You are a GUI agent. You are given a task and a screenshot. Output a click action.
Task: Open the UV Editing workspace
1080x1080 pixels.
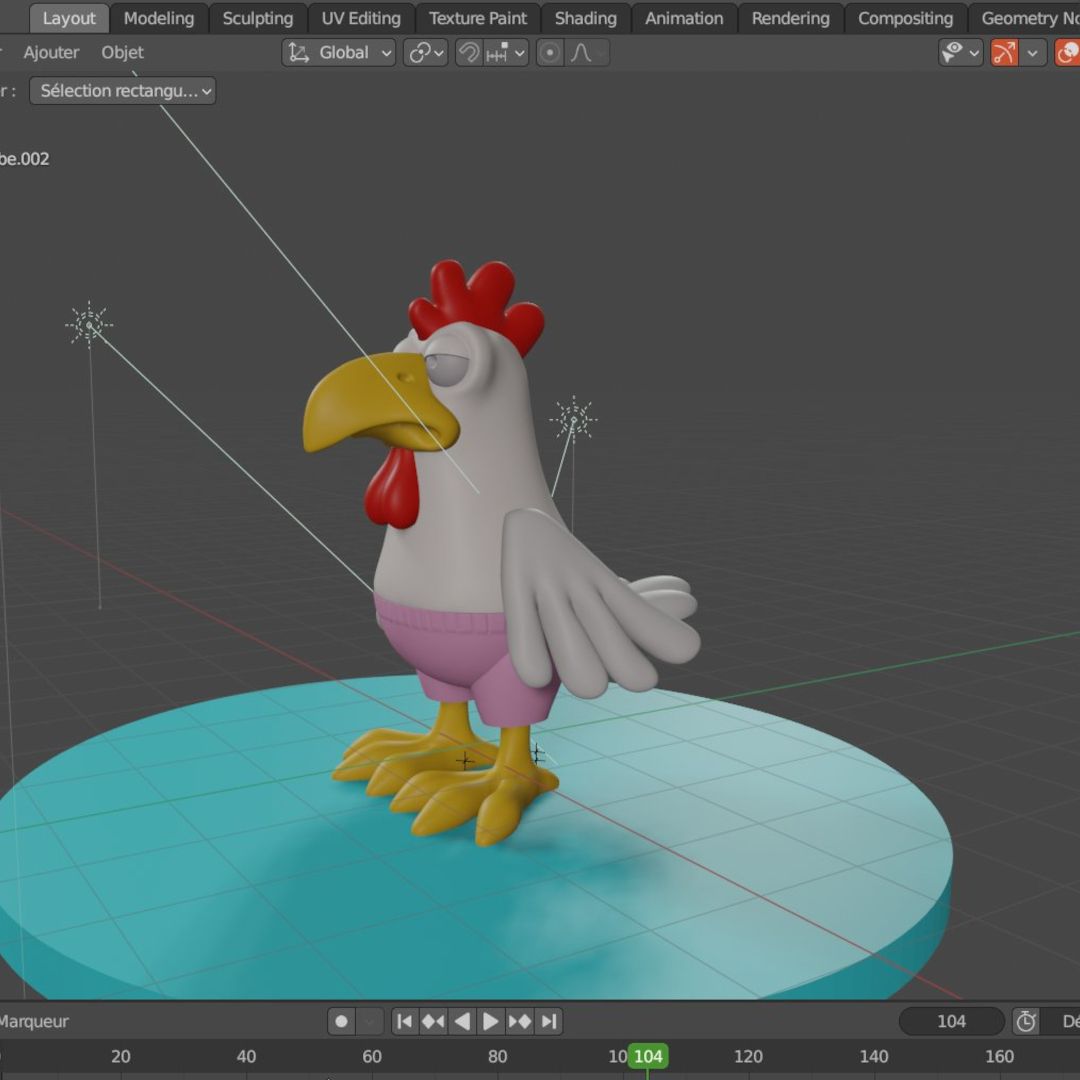pyautogui.click(x=361, y=18)
